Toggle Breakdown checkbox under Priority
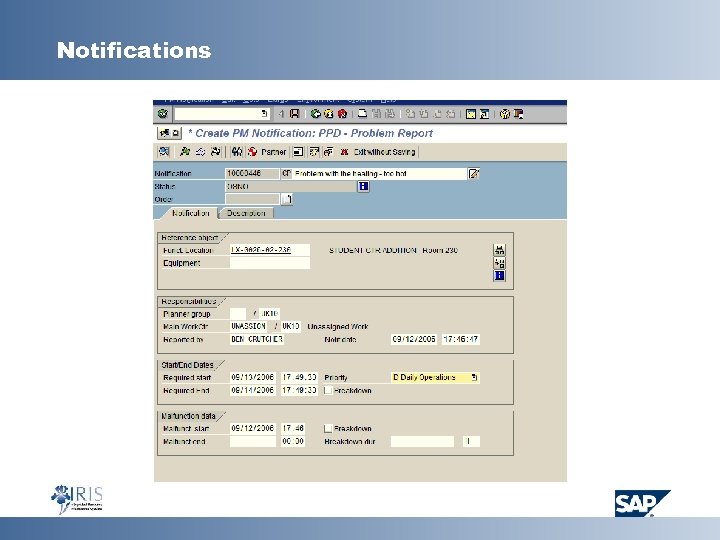Image resolution: width=720 pixels, height=540 pixels. (x=328, y=390)
